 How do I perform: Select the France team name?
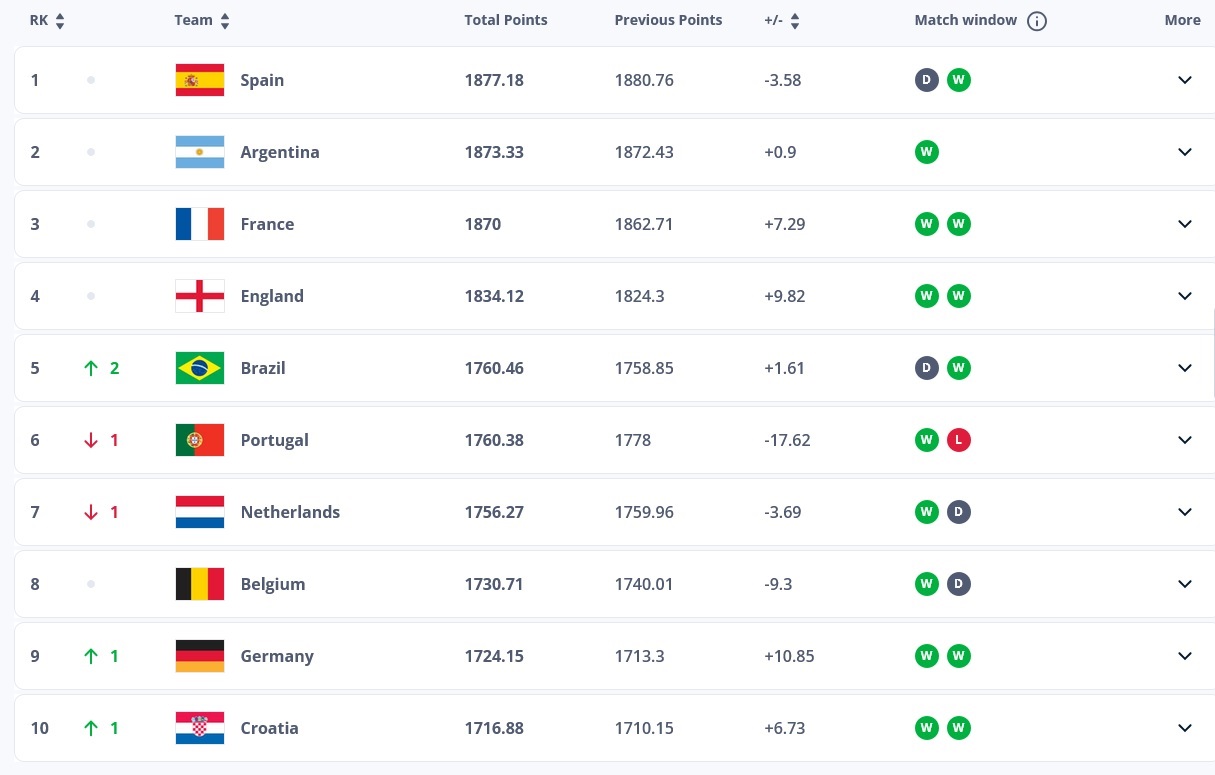click(267, 224)
